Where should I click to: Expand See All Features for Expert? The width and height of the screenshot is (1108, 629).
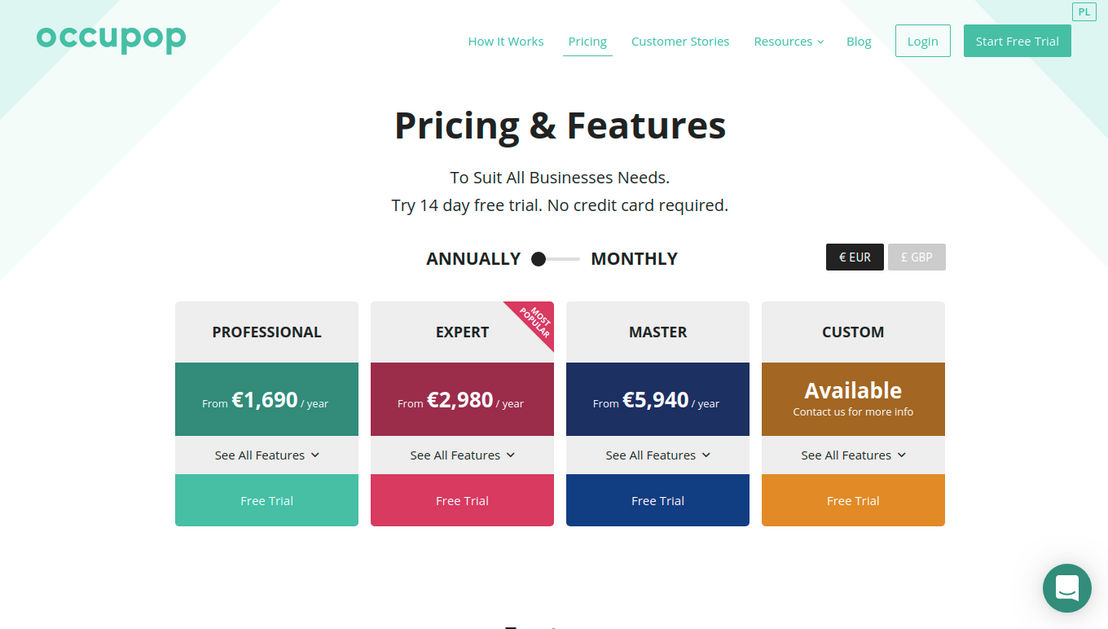(462, 455)
